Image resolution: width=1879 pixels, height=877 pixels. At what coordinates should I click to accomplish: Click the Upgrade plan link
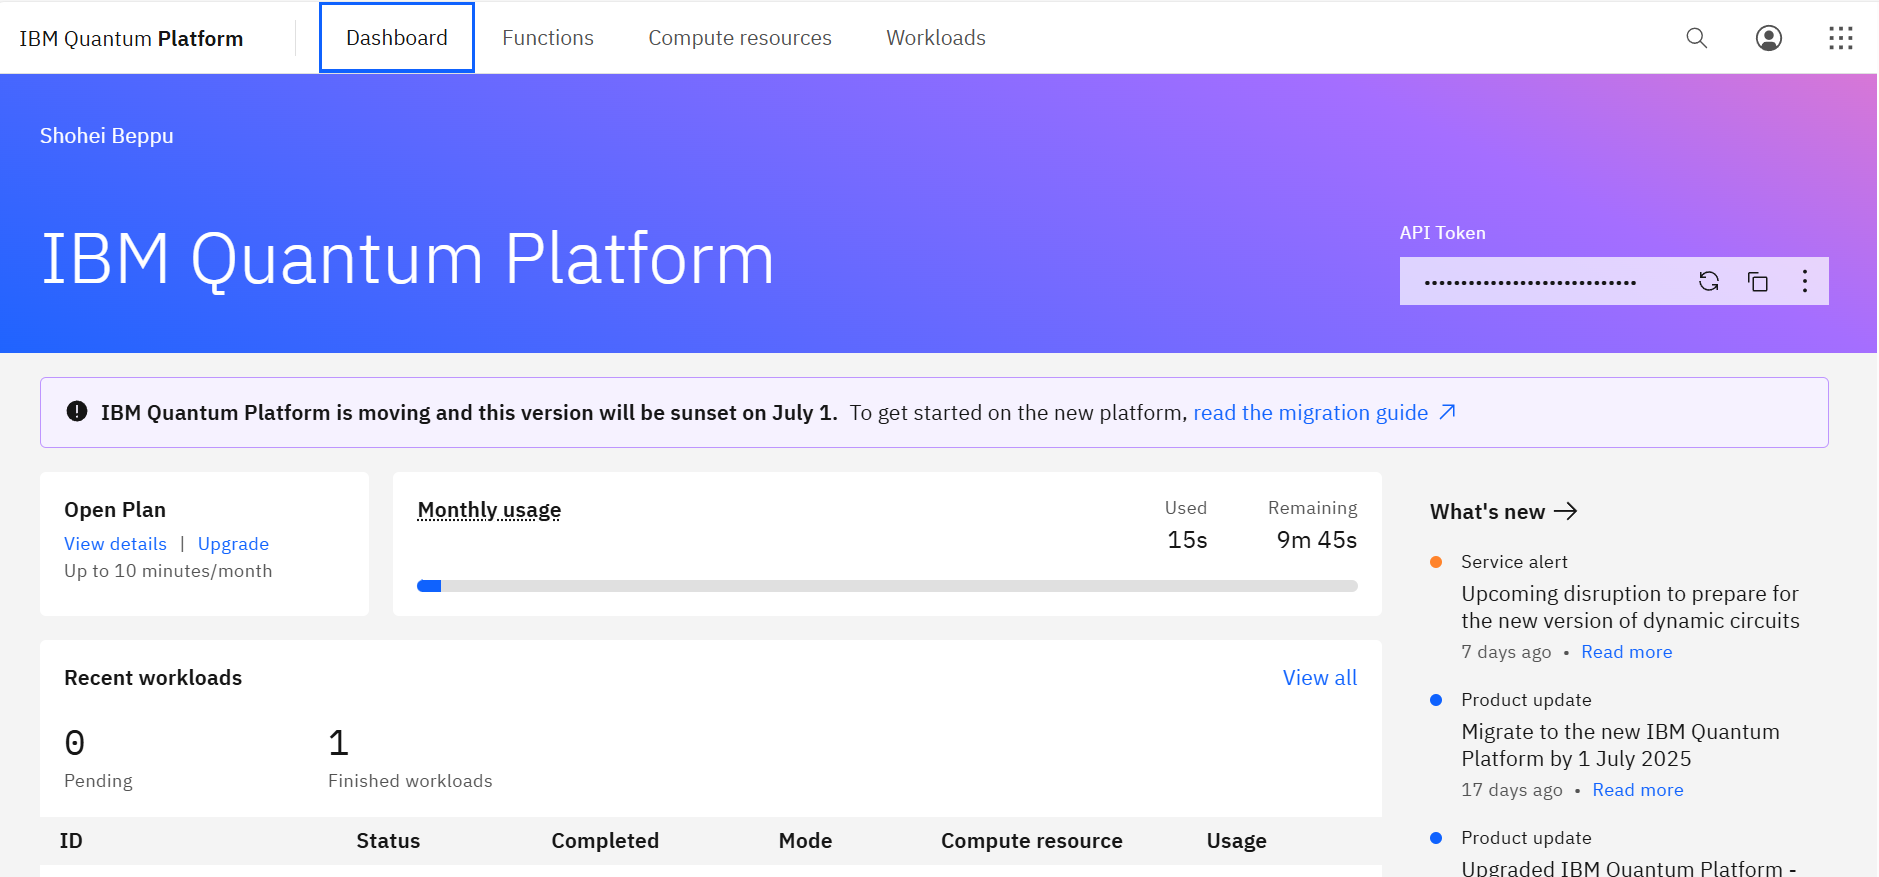tap(233, 544)
